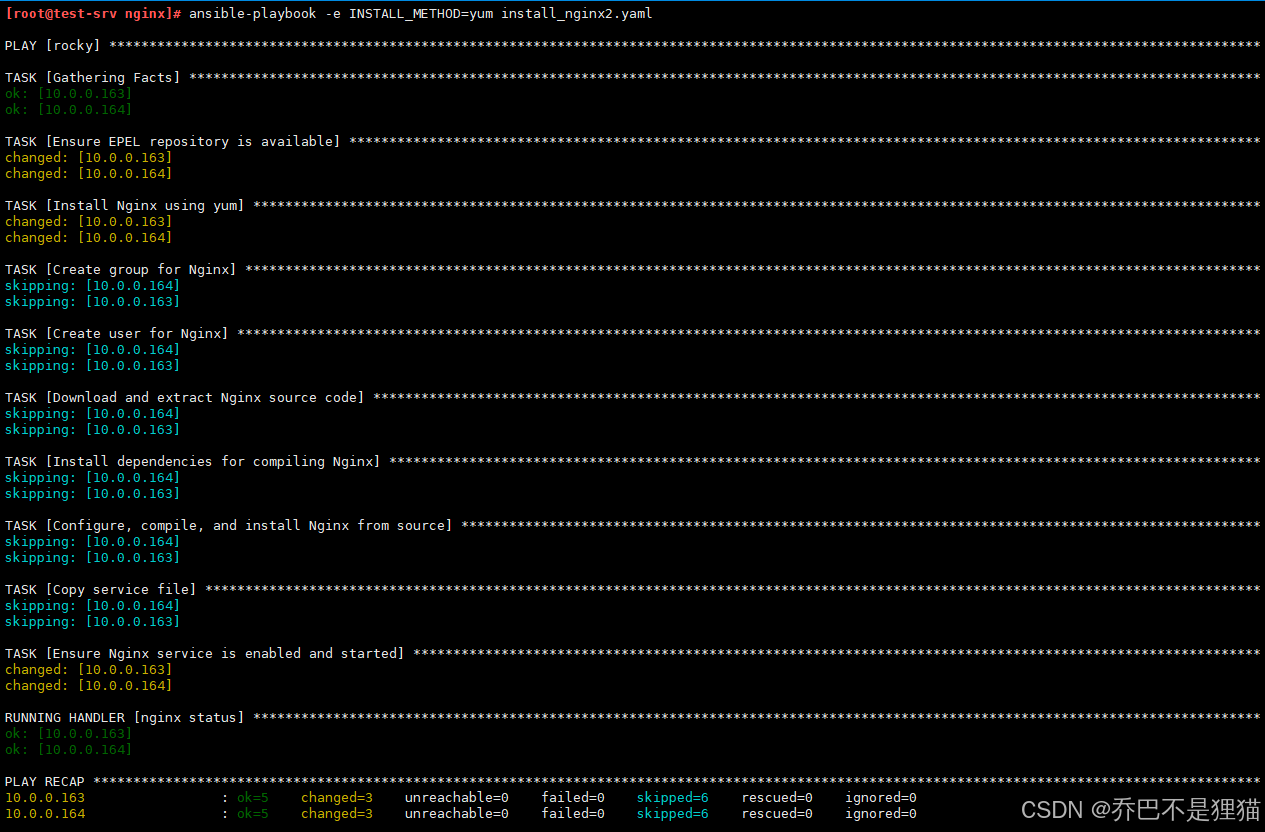This screenshot has height=832, width=1265.
Task: Click skipping: [10.0.0.163] under Create group
Action: (x=92, y=302)
